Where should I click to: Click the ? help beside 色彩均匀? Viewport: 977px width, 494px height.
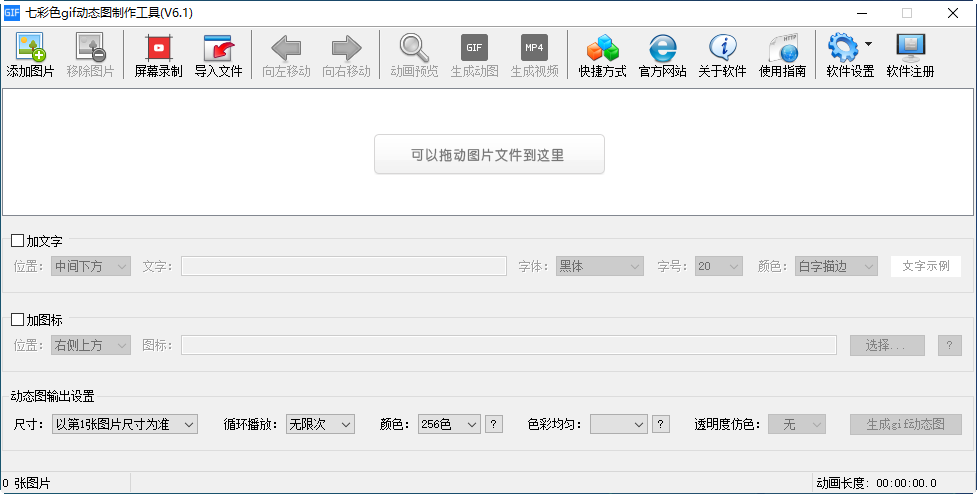(660, 424)
